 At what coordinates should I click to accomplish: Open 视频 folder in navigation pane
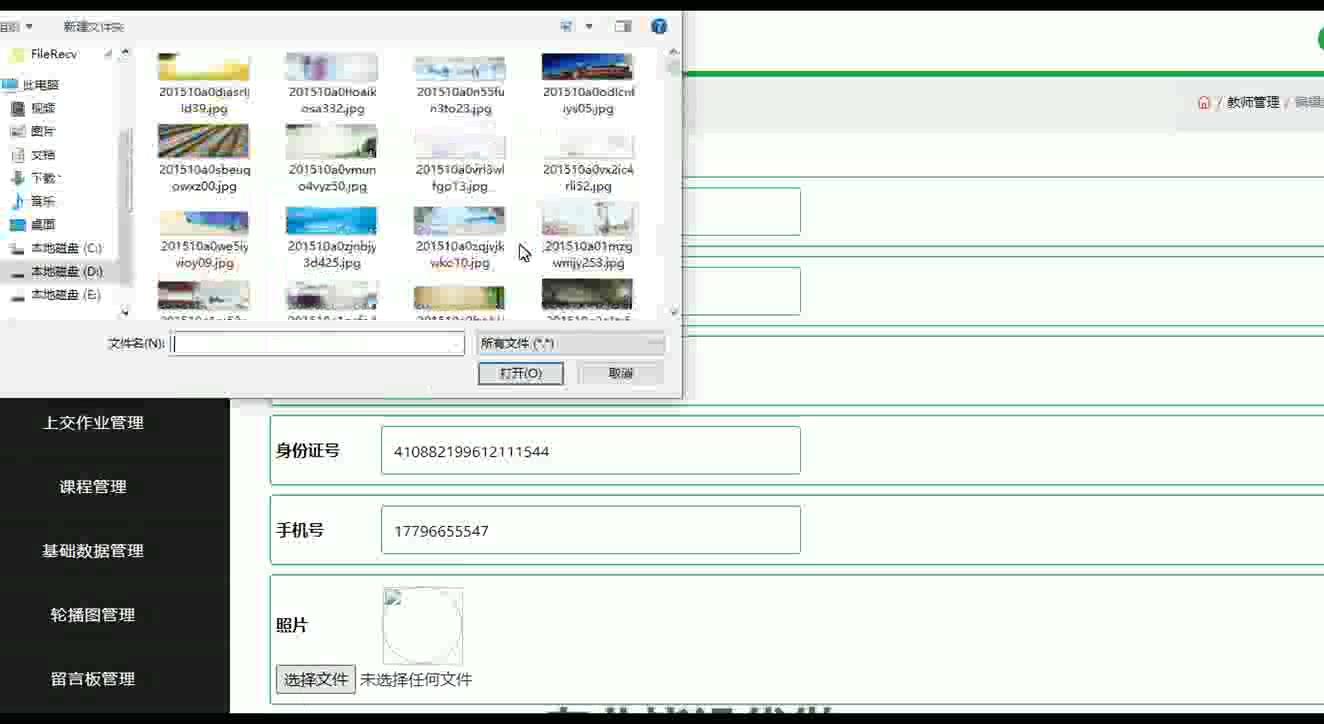[x=43, y=108]
